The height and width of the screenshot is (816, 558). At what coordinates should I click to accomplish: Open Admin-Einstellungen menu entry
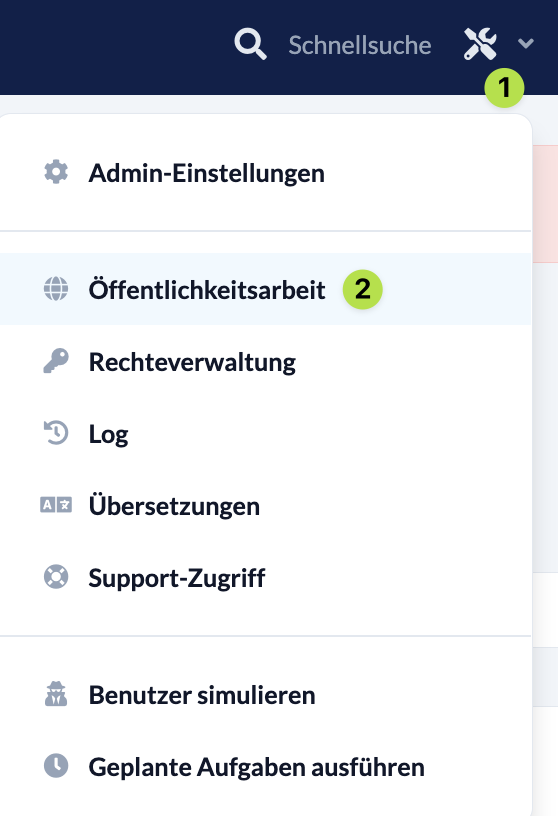[x=265, y=172]
